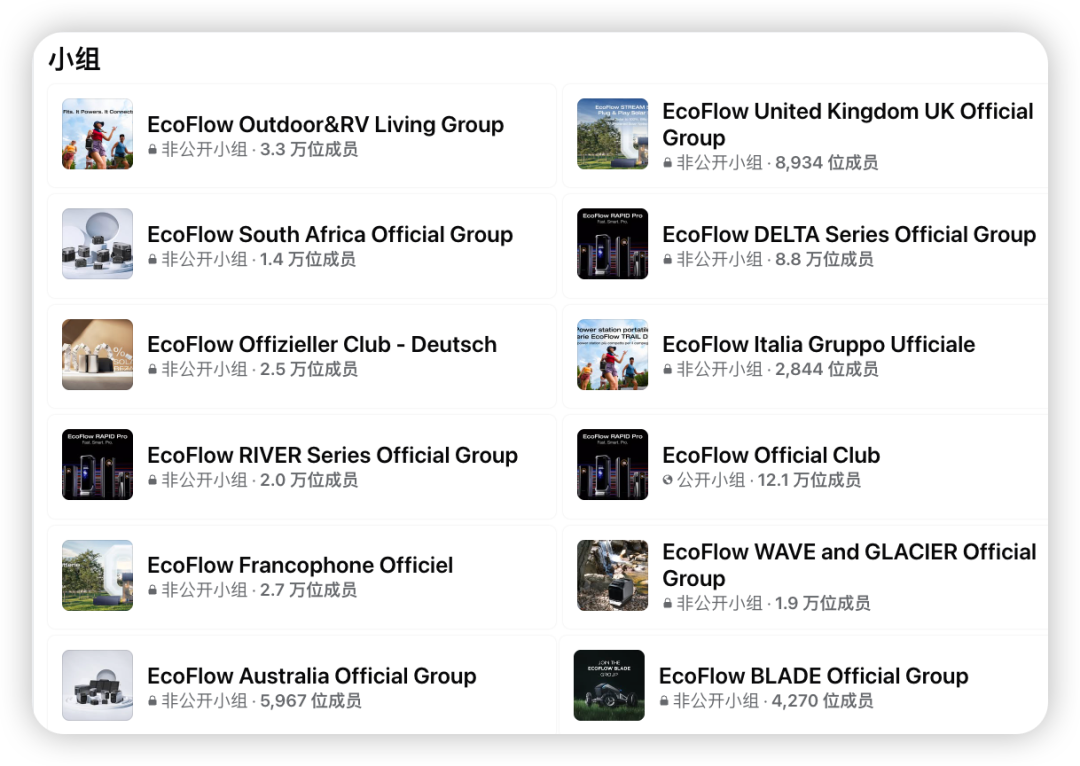Click the lock icon under DELTA Series group
Viewport: 1080px width, 766px height.
click(667, 260)
